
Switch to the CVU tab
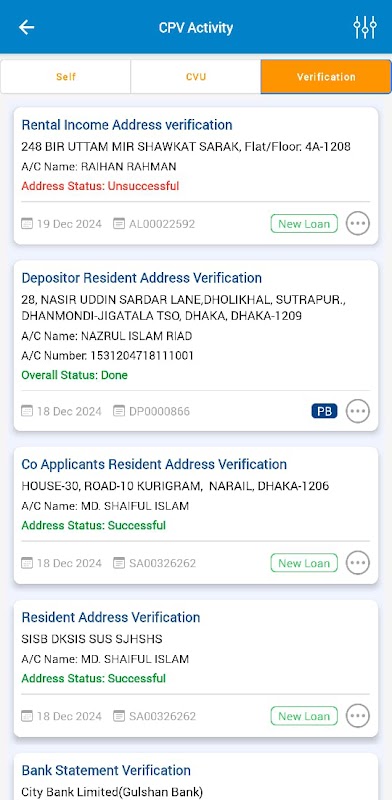click(x=196, y=77)
